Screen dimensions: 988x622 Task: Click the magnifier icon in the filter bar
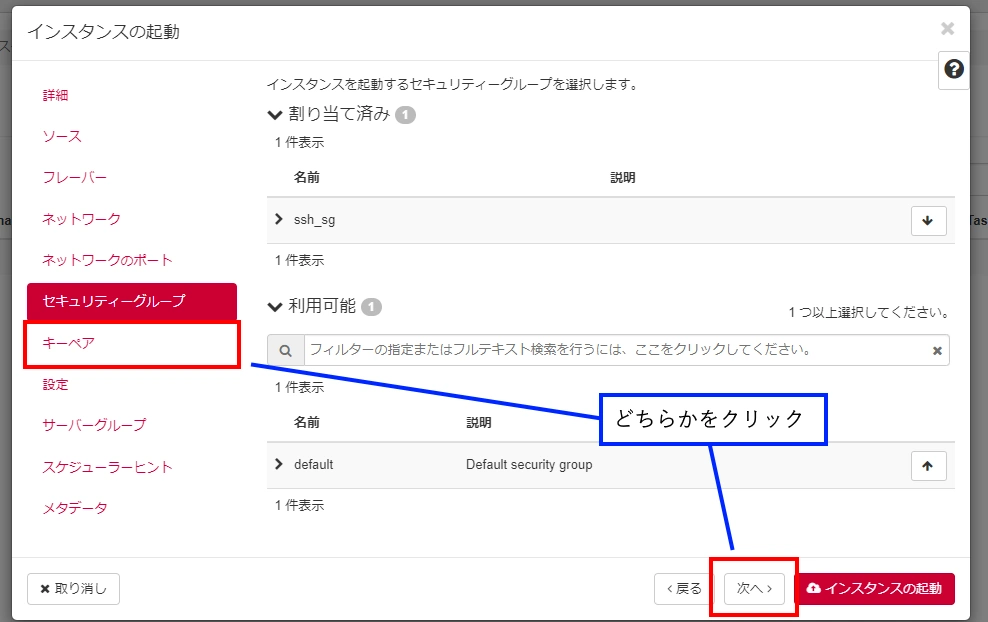click(285, 351)
